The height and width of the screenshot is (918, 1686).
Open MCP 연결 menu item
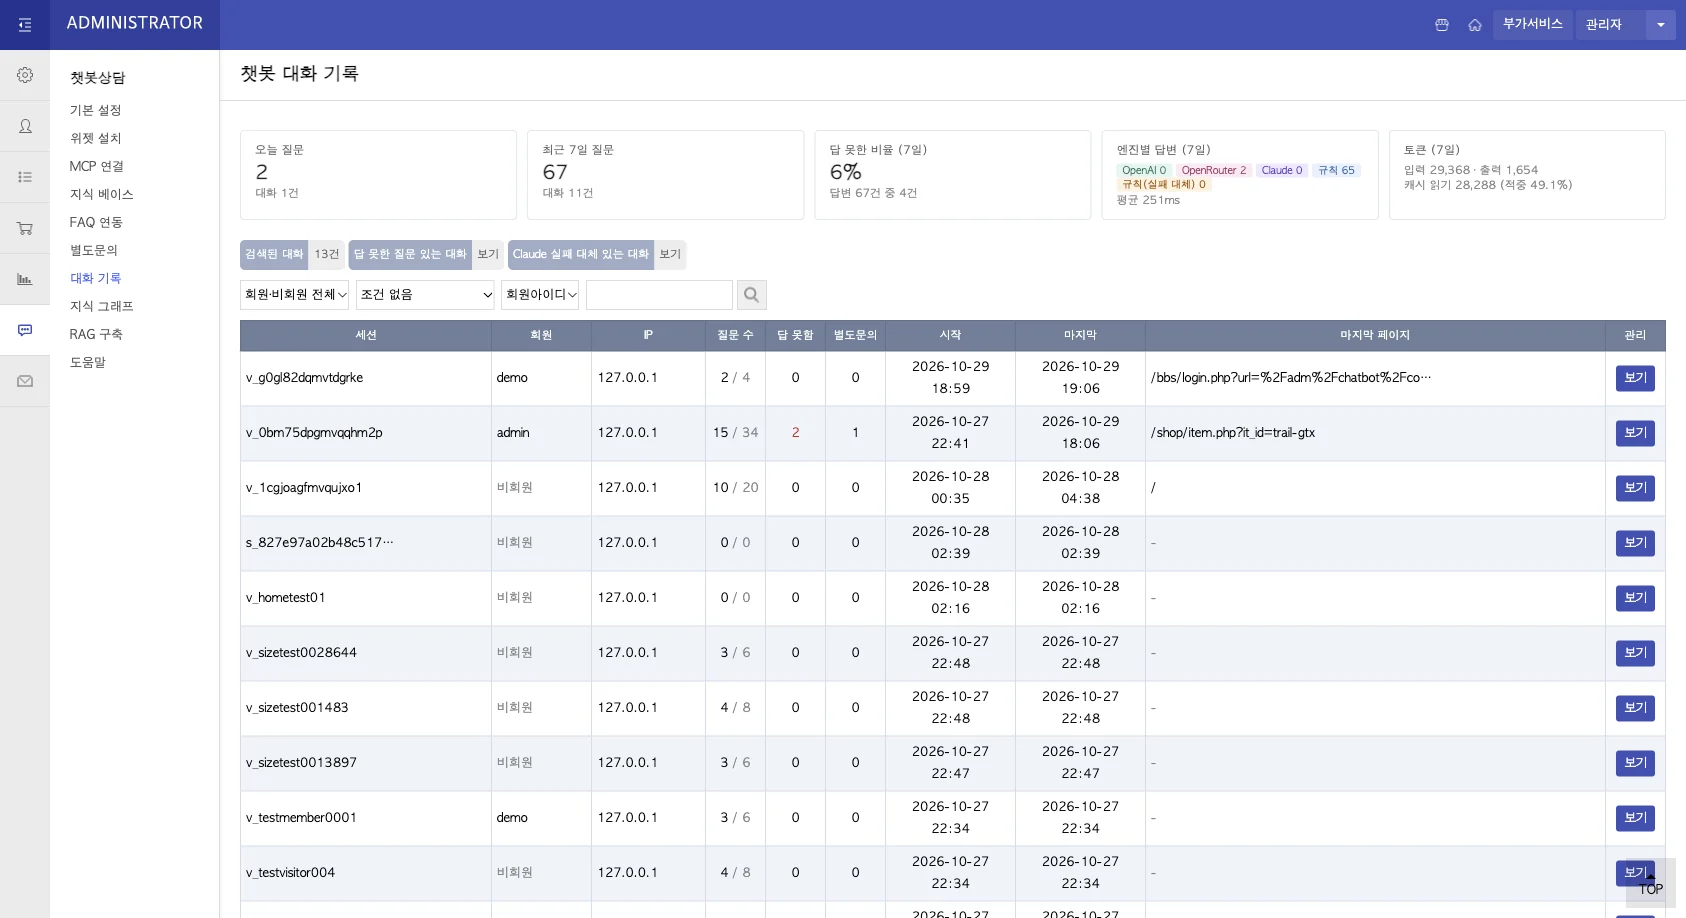[97, 166]
